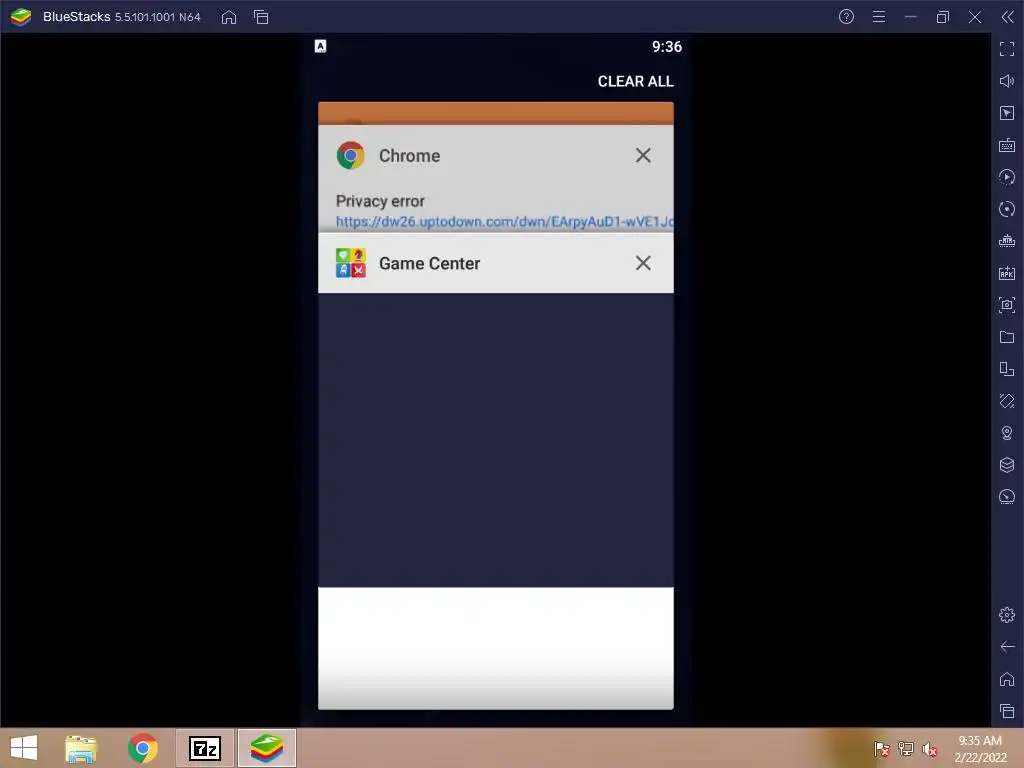The image size is (1024, 768).
Task: Click the eco mode gauge icon
Action: pos(1007,497)
